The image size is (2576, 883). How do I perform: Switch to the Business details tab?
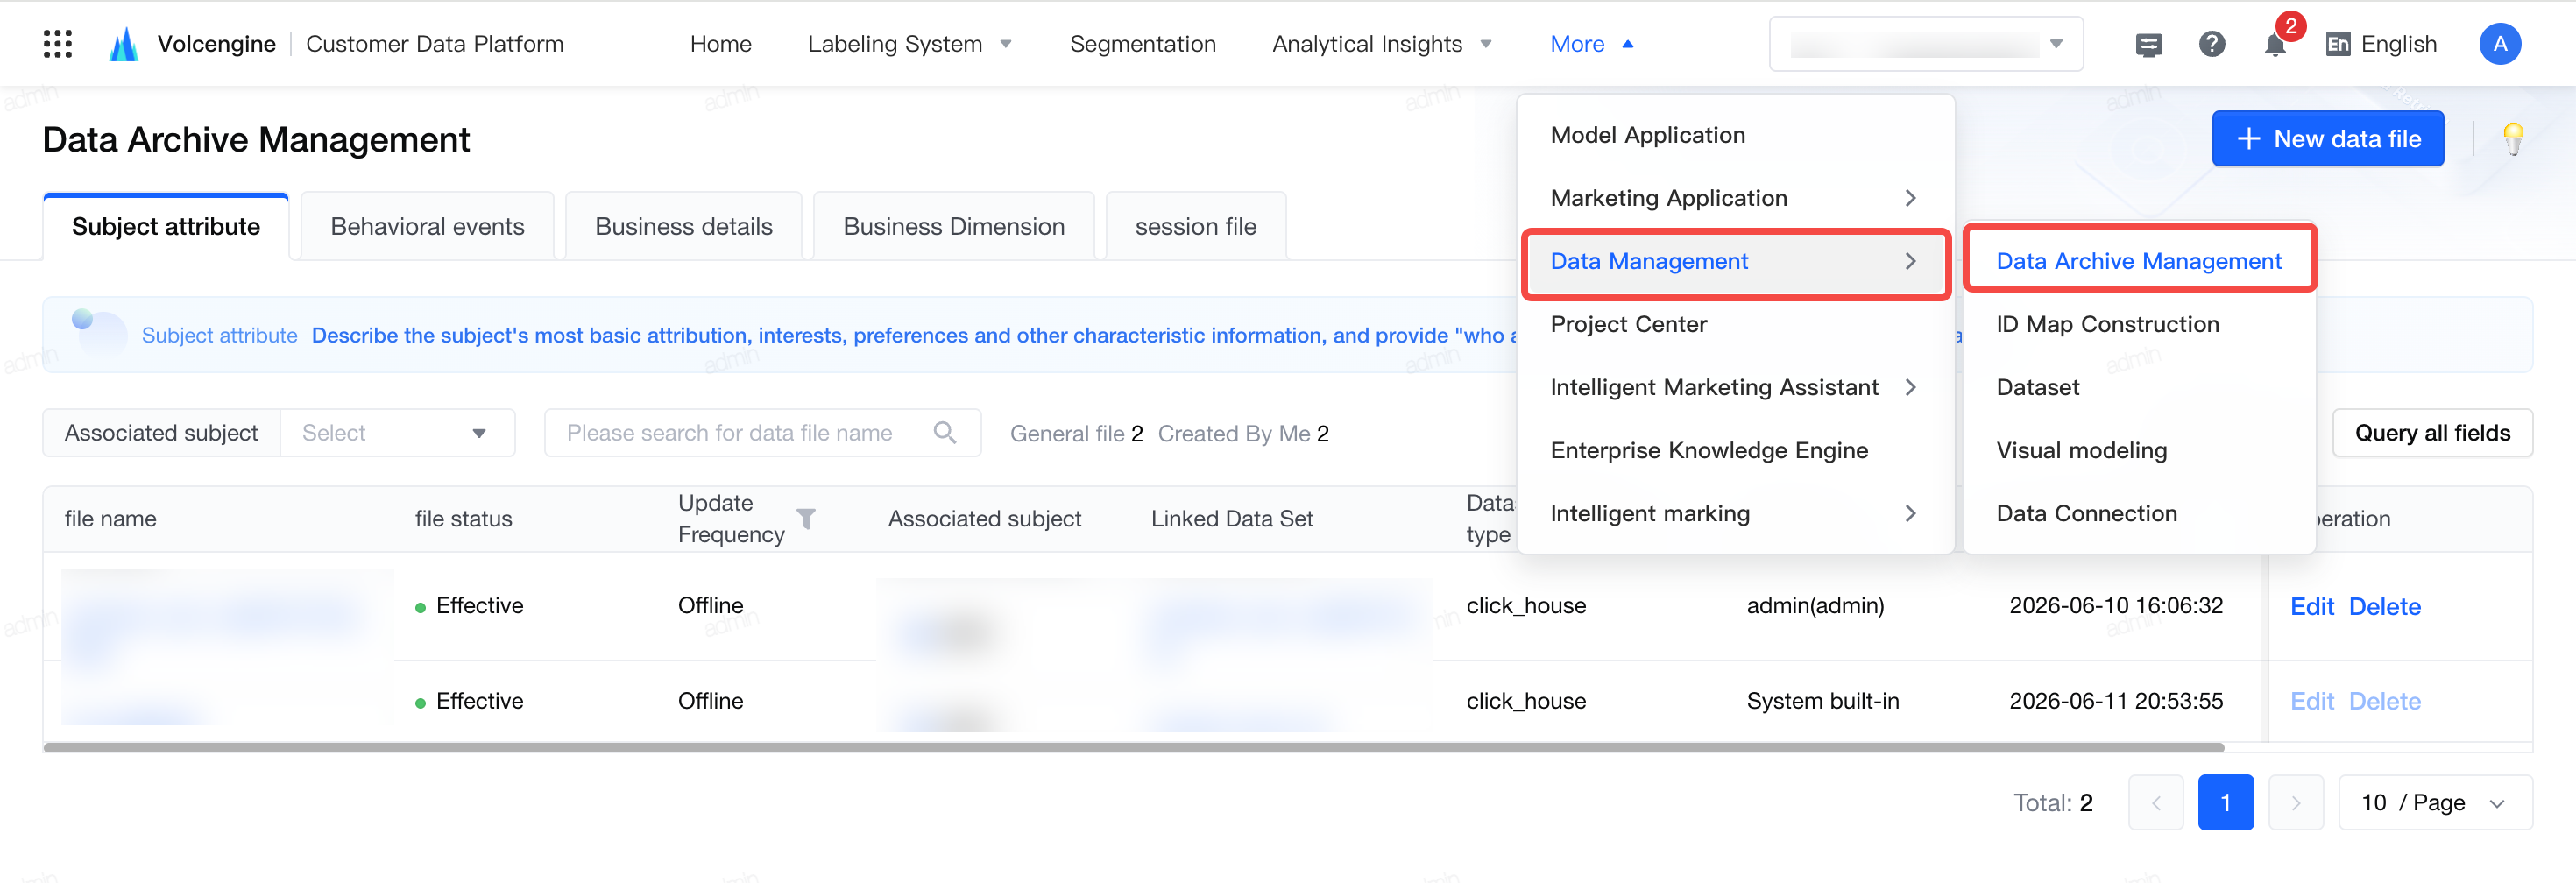tap(683, 226)
